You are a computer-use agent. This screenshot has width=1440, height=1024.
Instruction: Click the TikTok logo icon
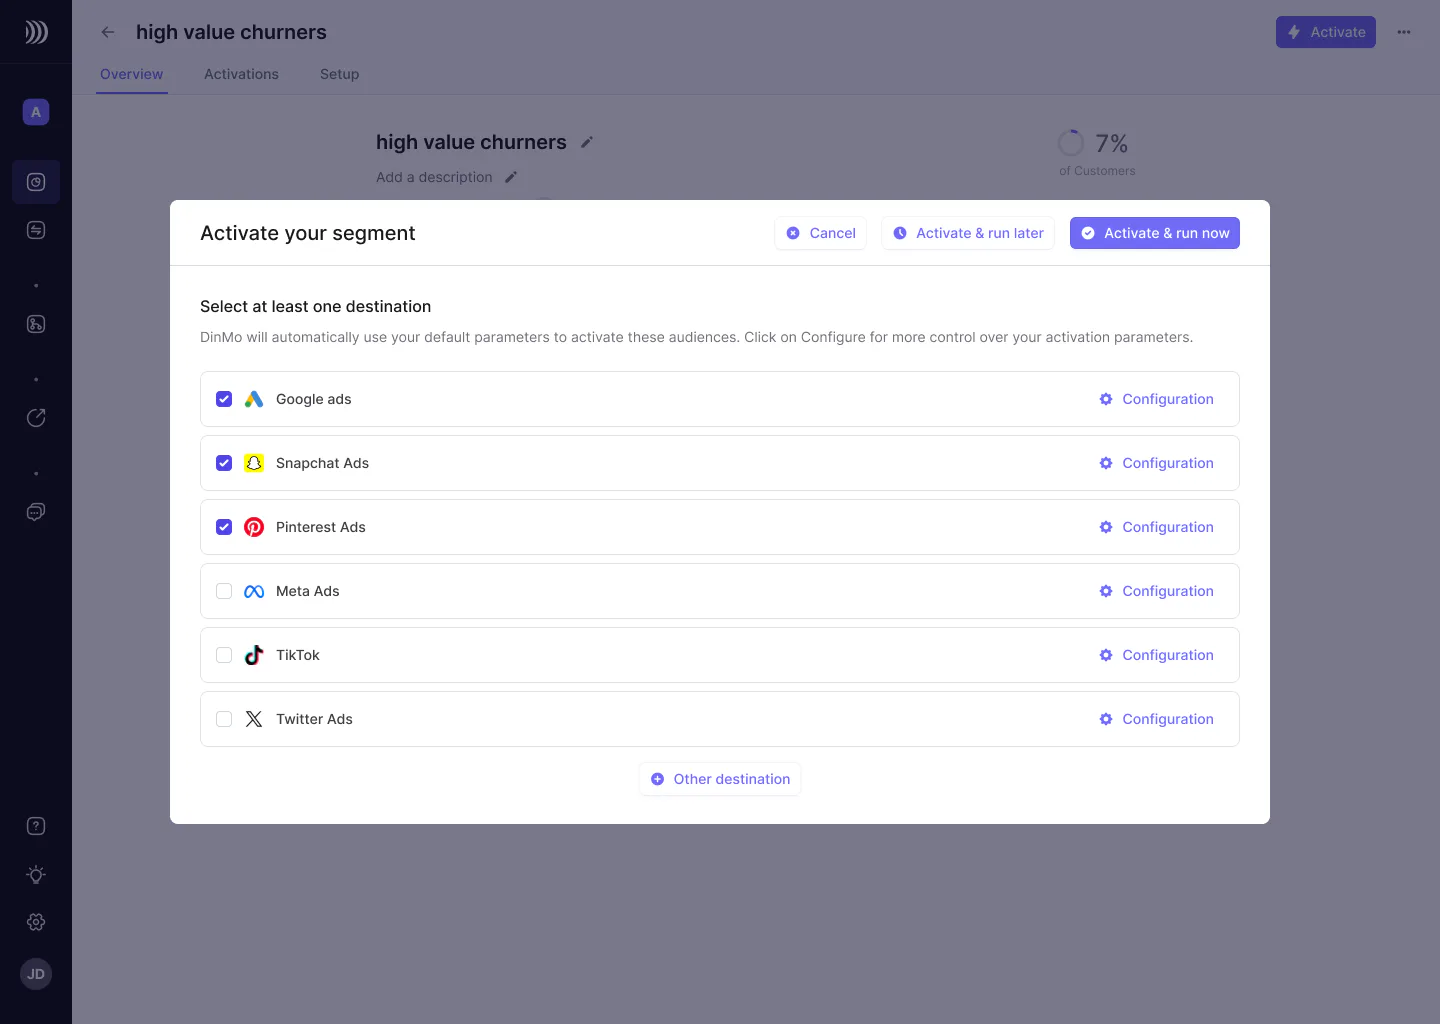pyautogui.click(x=254, y=655)
